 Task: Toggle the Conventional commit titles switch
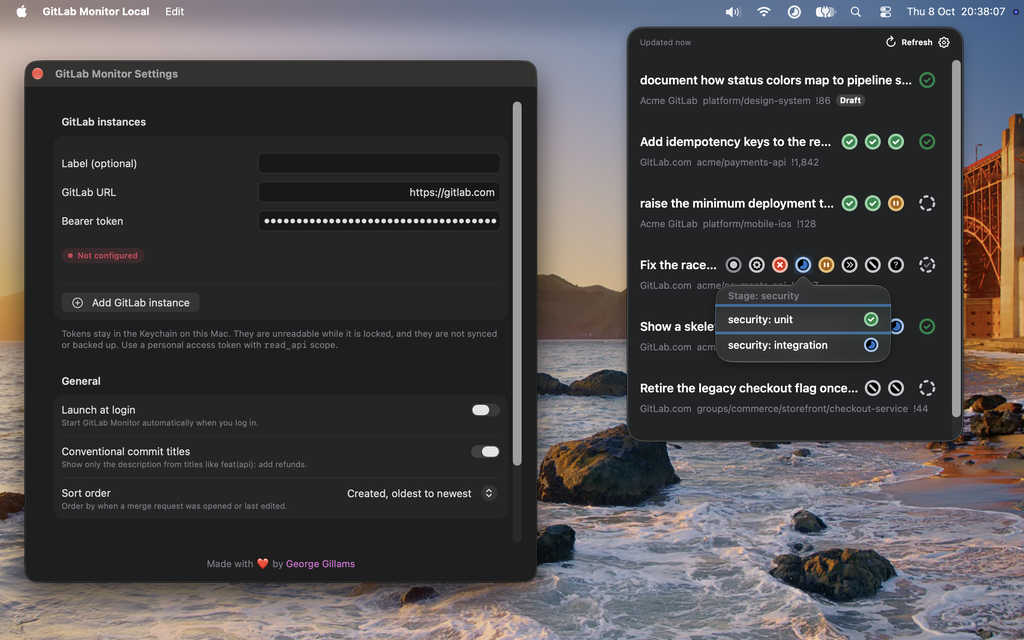pos(485,452)
